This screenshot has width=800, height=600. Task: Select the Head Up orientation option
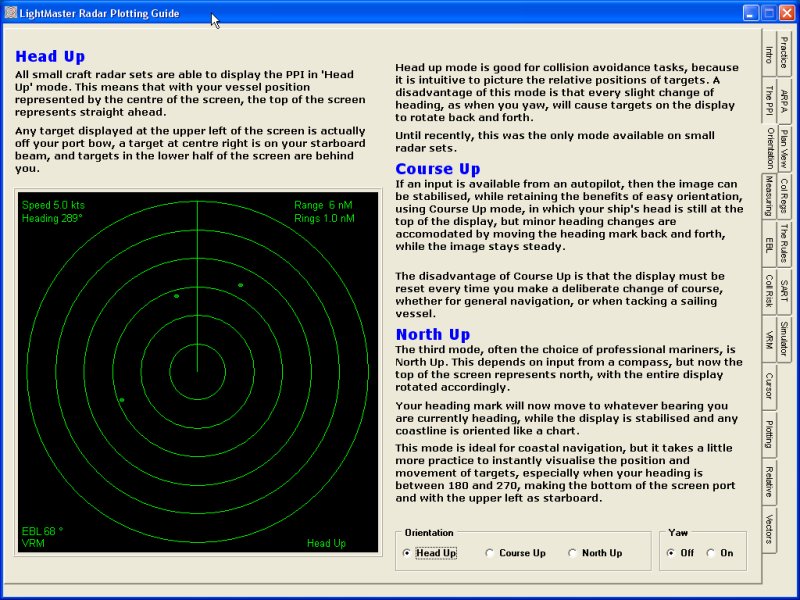click(x=406, y=553)
